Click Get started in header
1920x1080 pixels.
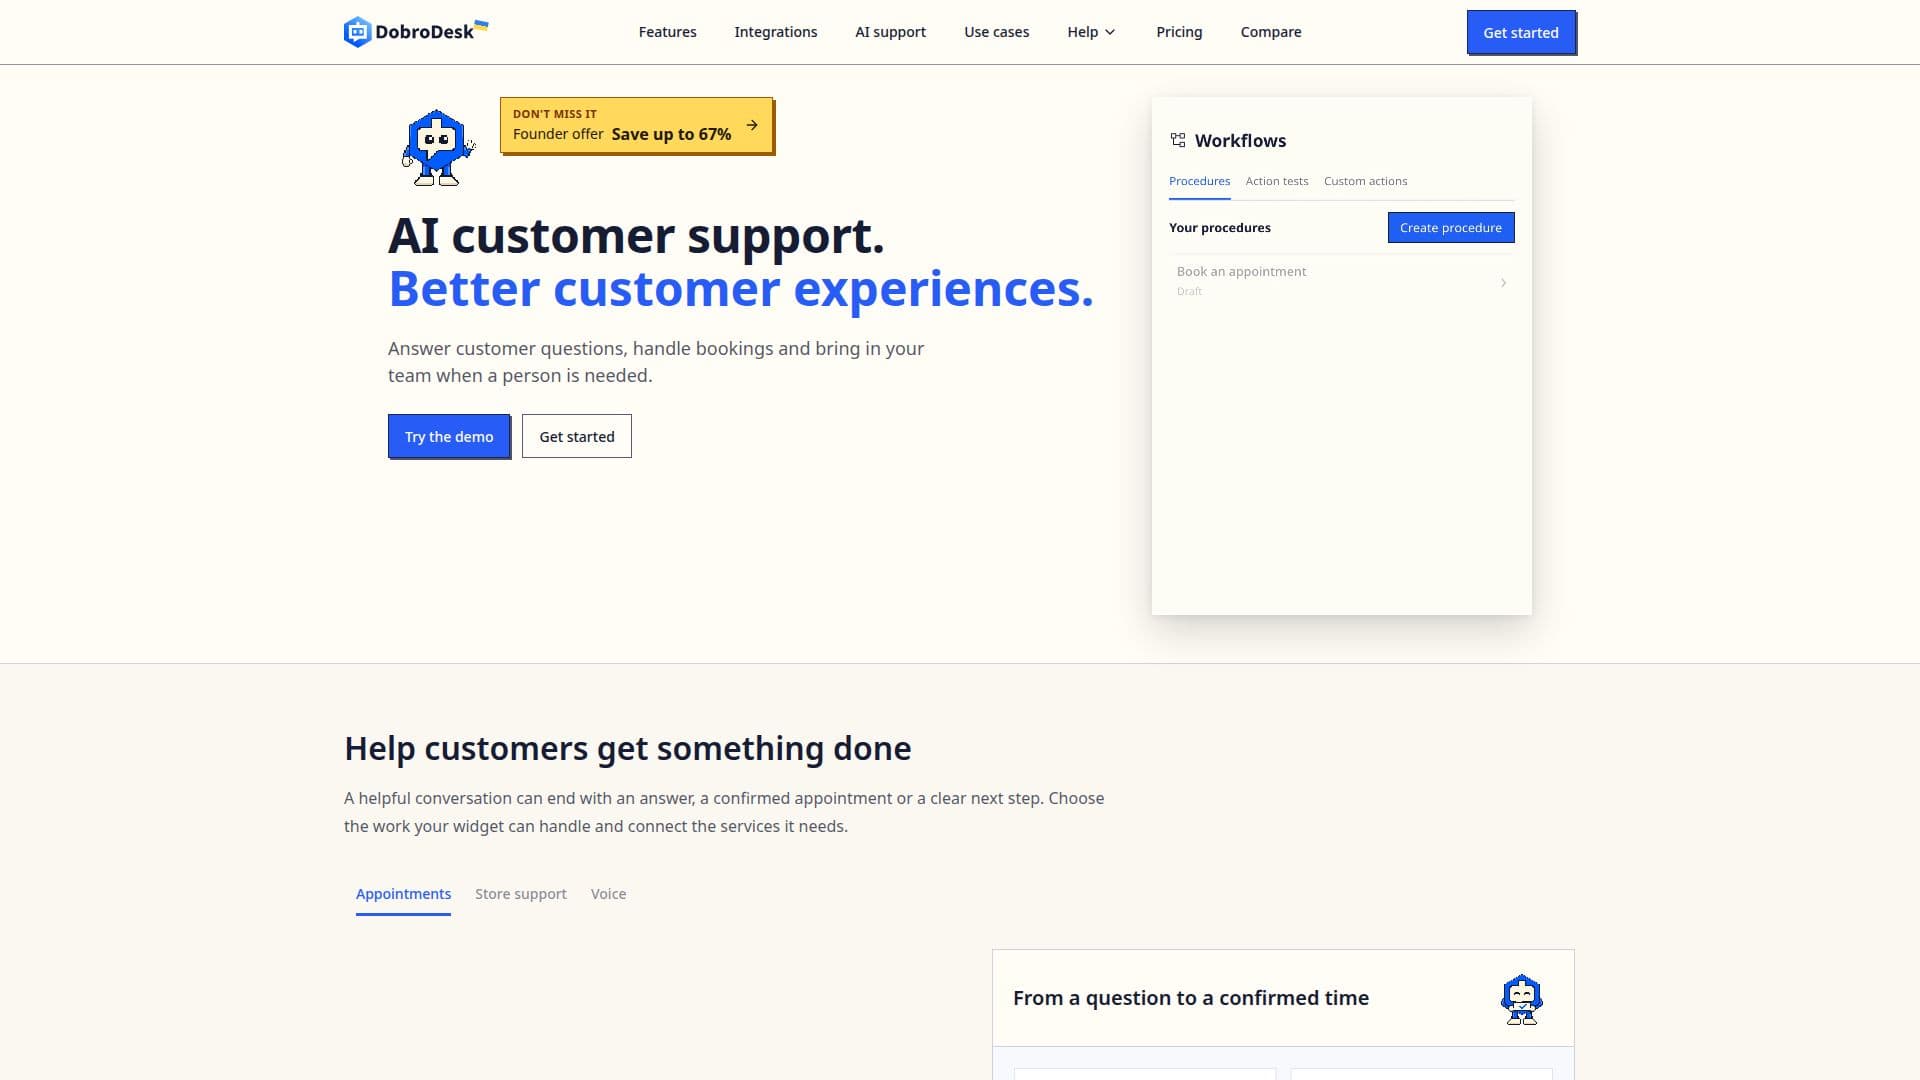coord(1521,32)
